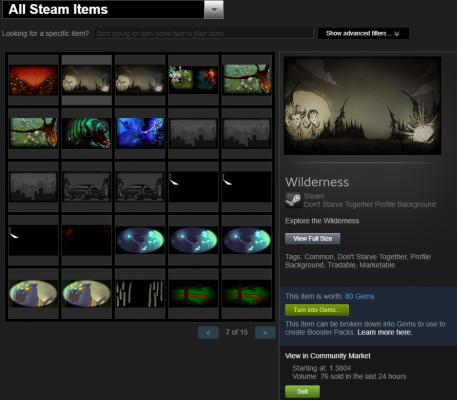Select the first green field path item
The height and width of the screenshot is (400, 457).
(x=193, y=293)
